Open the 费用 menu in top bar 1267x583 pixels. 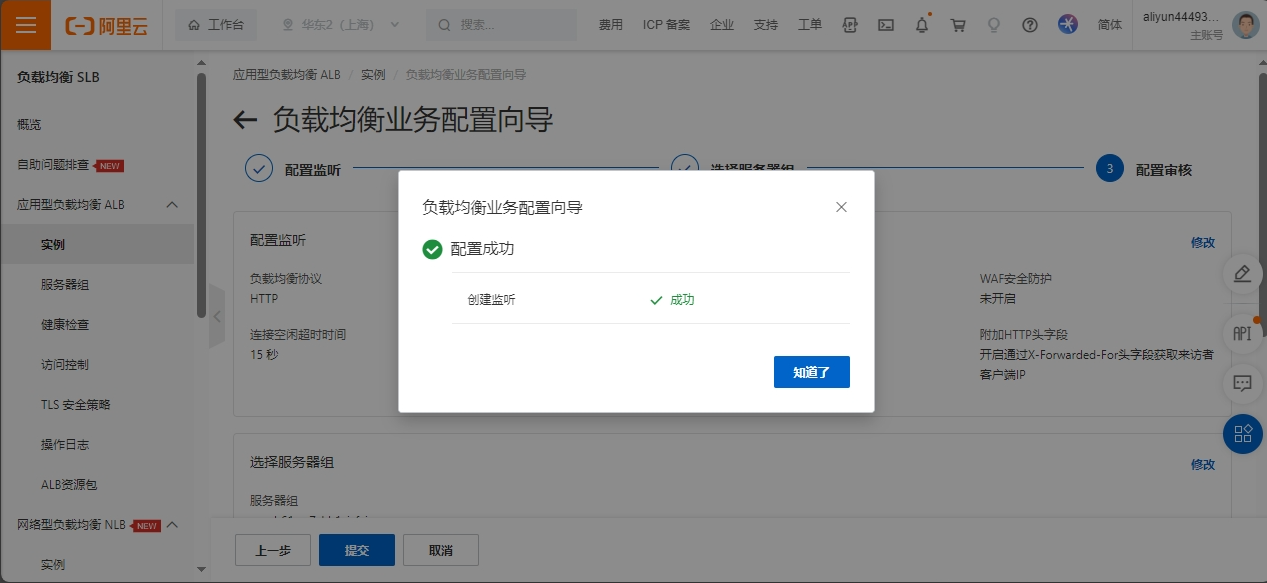click(x=610, y=25)
